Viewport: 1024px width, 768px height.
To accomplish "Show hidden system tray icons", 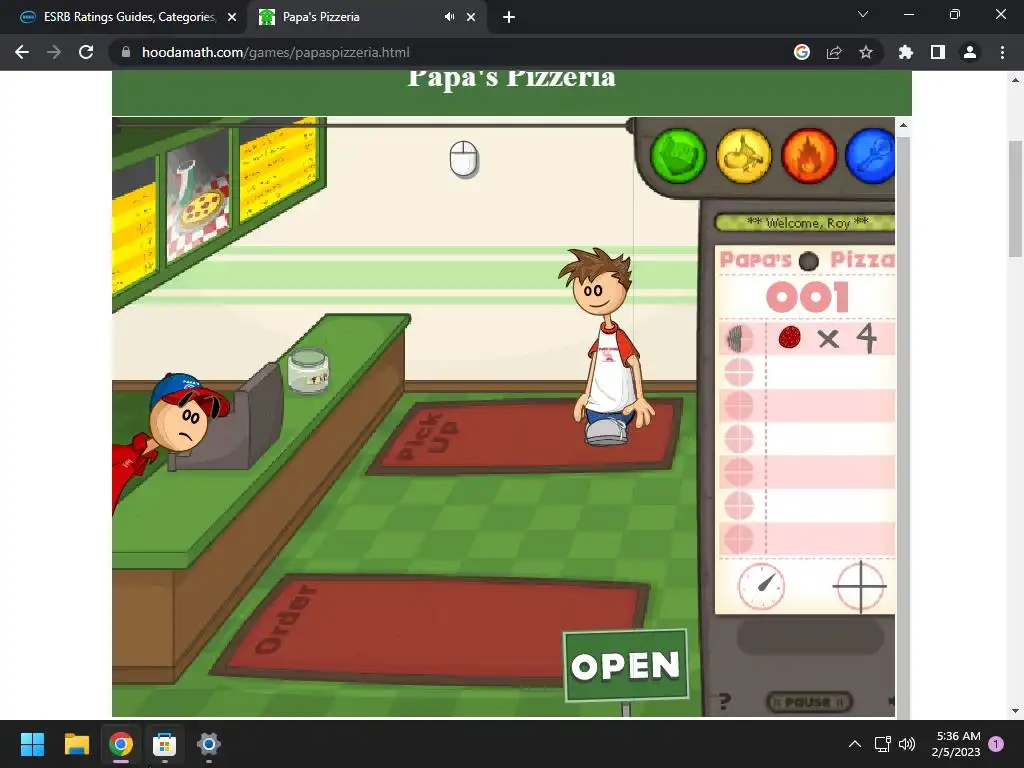I will pyautogui.click(x=854, y=744).
